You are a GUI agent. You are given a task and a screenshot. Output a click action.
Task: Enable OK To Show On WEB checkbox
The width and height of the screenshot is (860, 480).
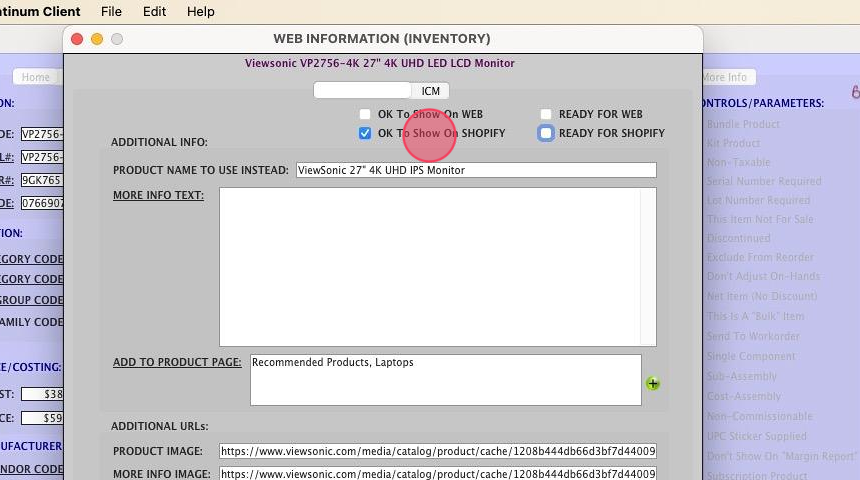coord(365,114)
